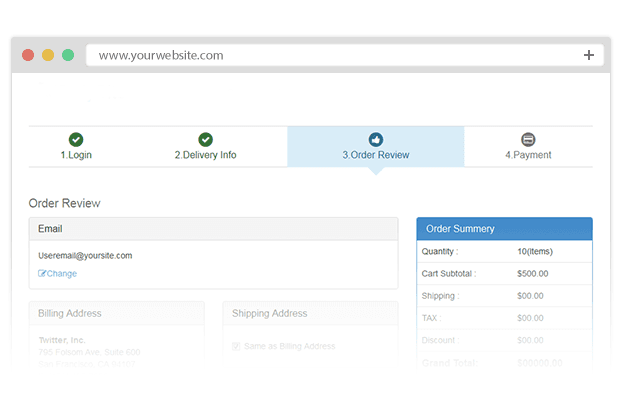Viewport: 623px width, 407px height.
Task: Click the thumbs-up icon above Order Review
Action: point(376,140)
